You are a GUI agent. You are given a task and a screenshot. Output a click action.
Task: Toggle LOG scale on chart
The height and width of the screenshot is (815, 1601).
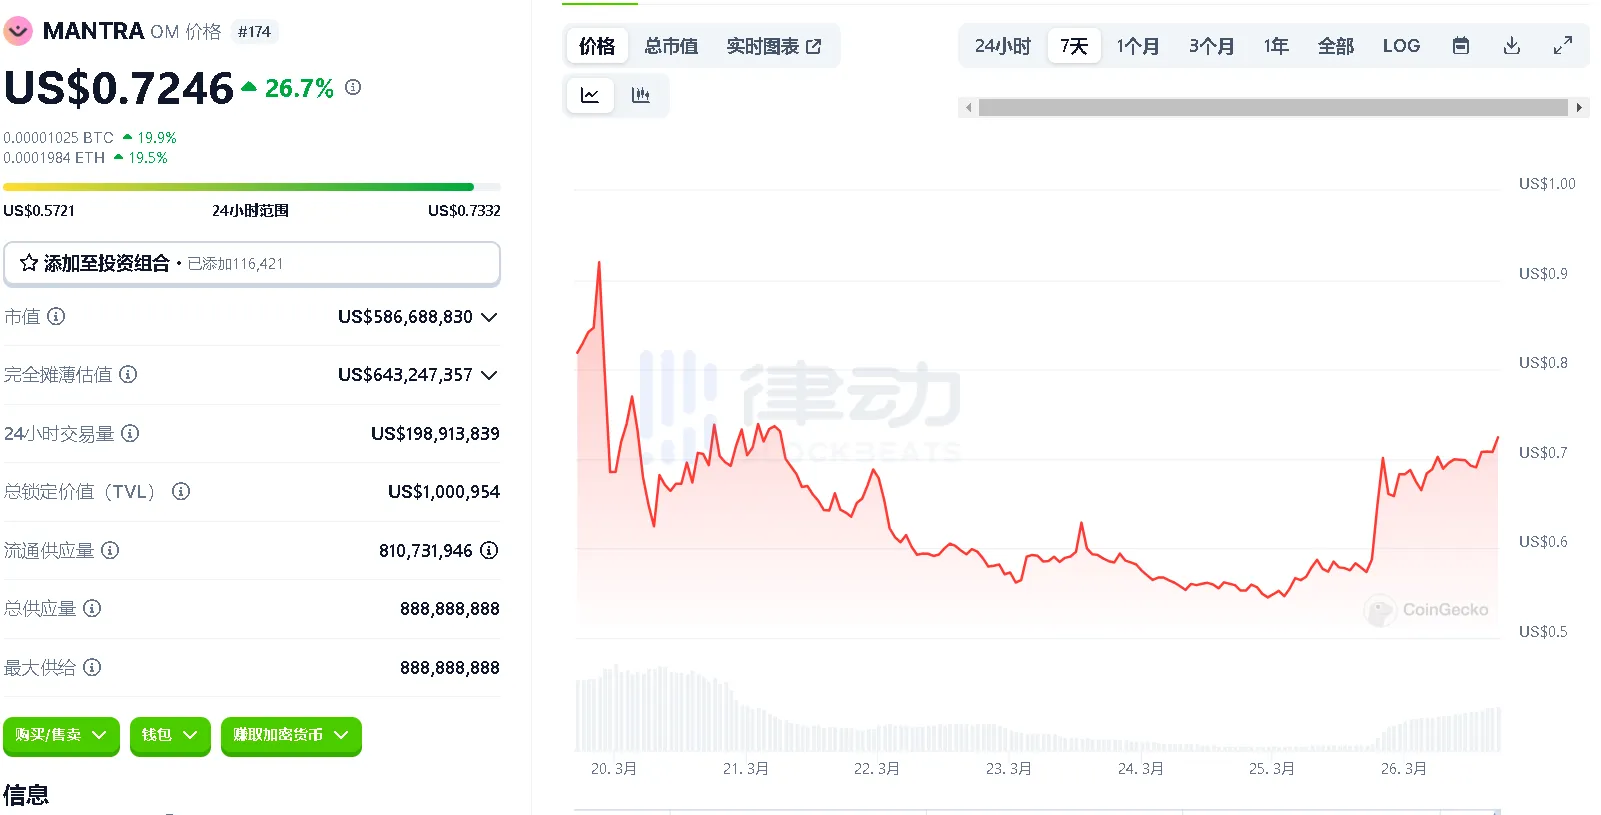pos(1401,46)
